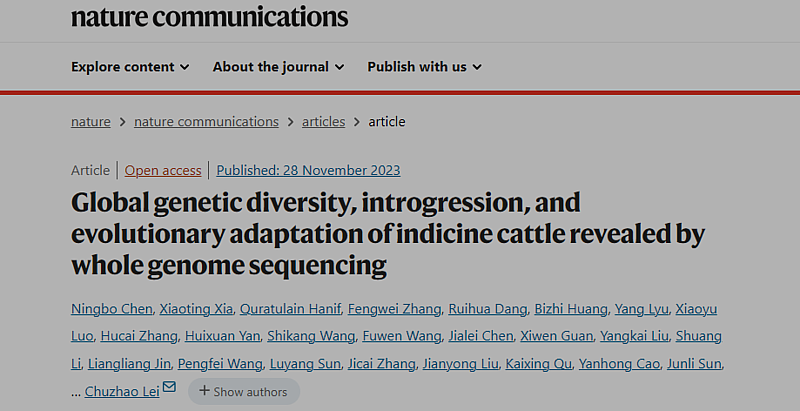Click envelope icon next to Chuzhao Lei
Screen dimensions: 800x411
[x=169, y=388]
